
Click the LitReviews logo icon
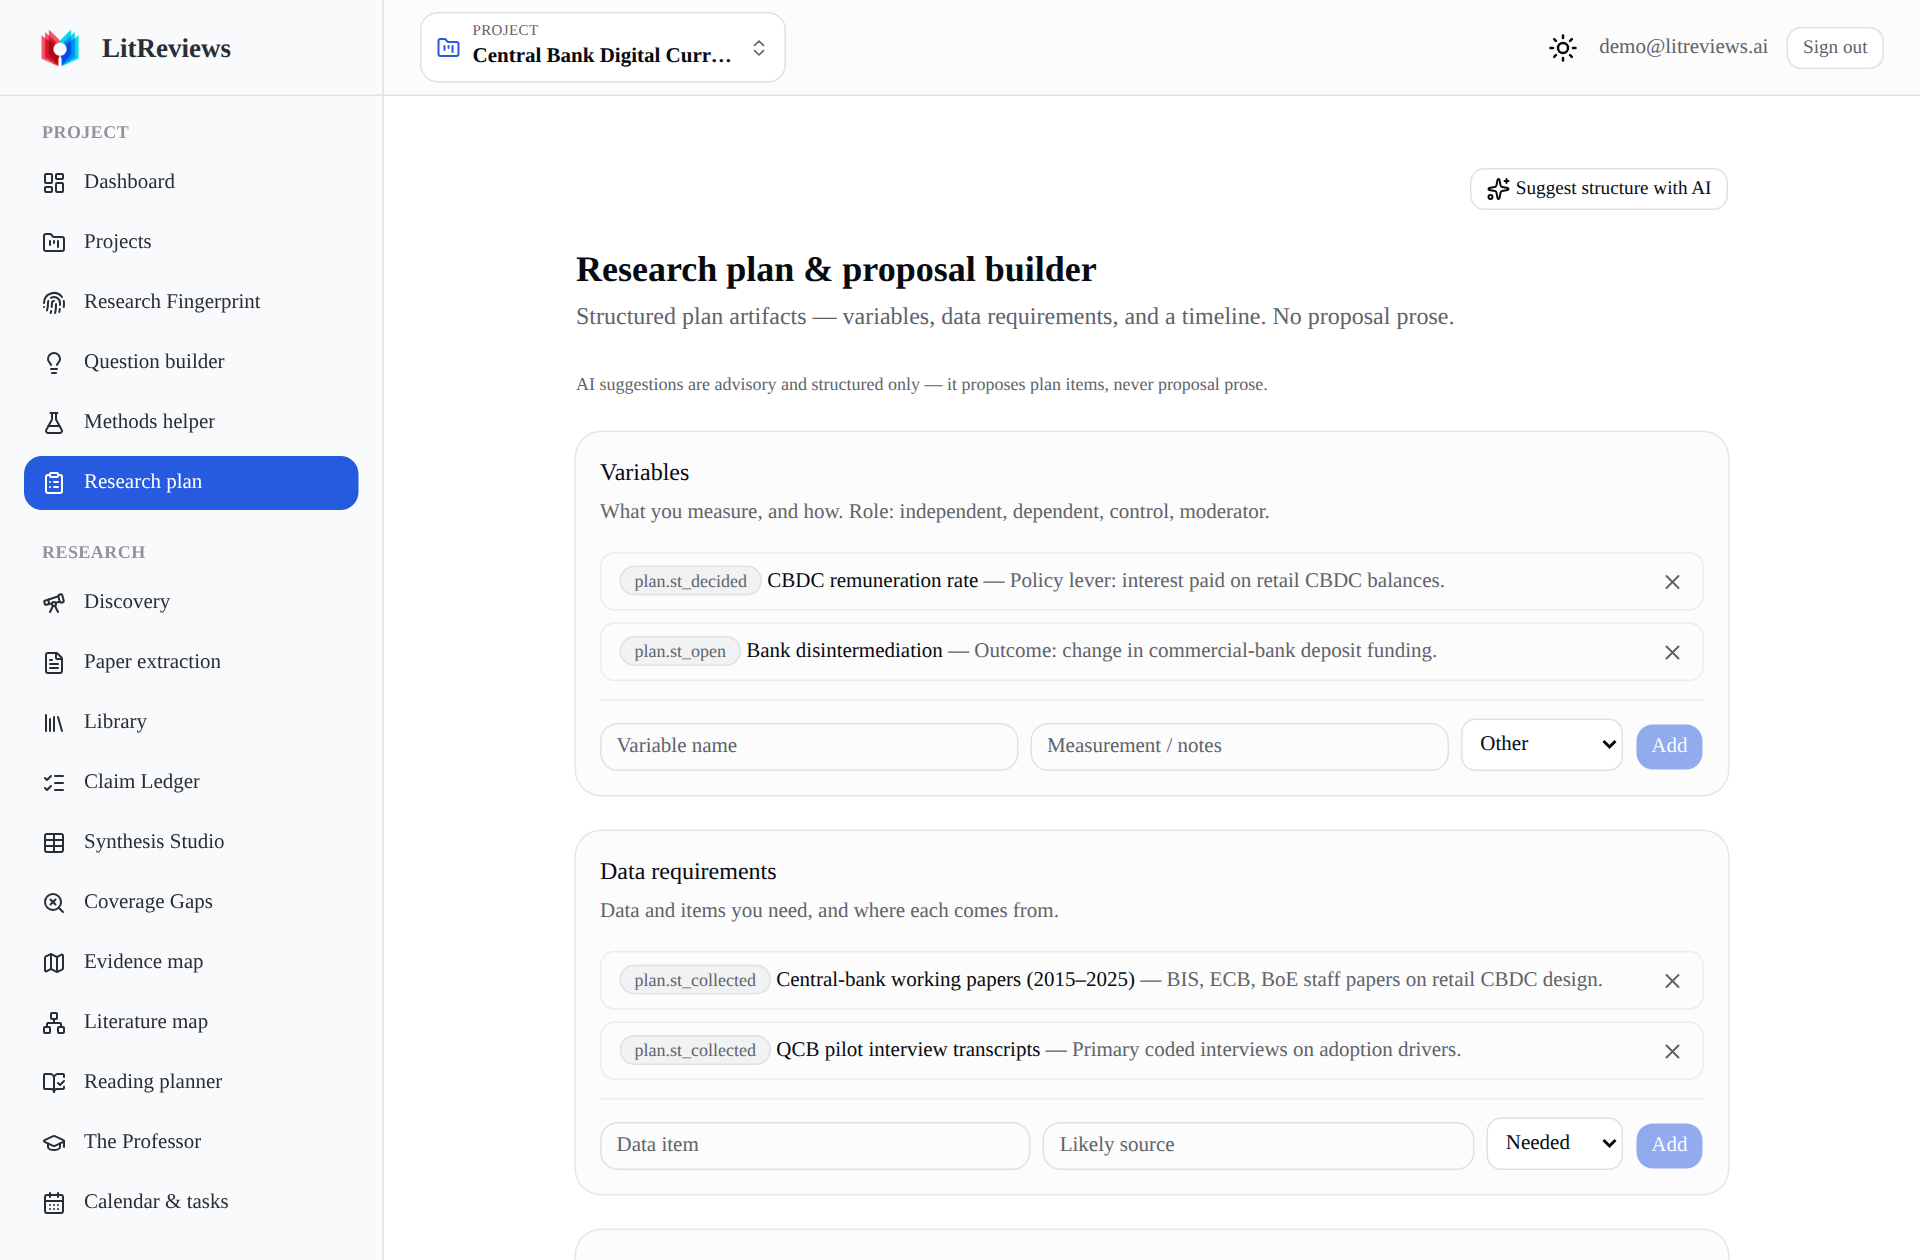[60, 48]
